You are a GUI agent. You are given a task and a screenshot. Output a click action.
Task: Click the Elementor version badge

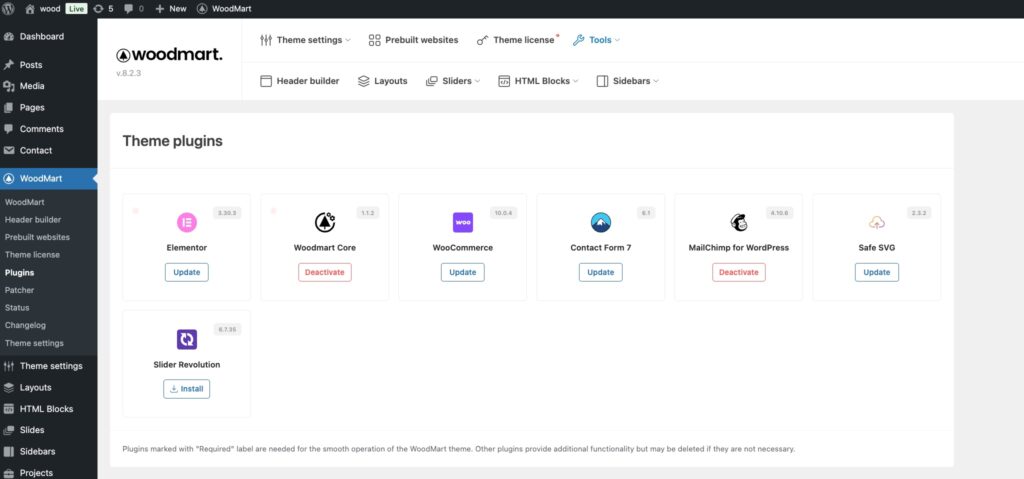pyautogui.click(x=228, y=213)
